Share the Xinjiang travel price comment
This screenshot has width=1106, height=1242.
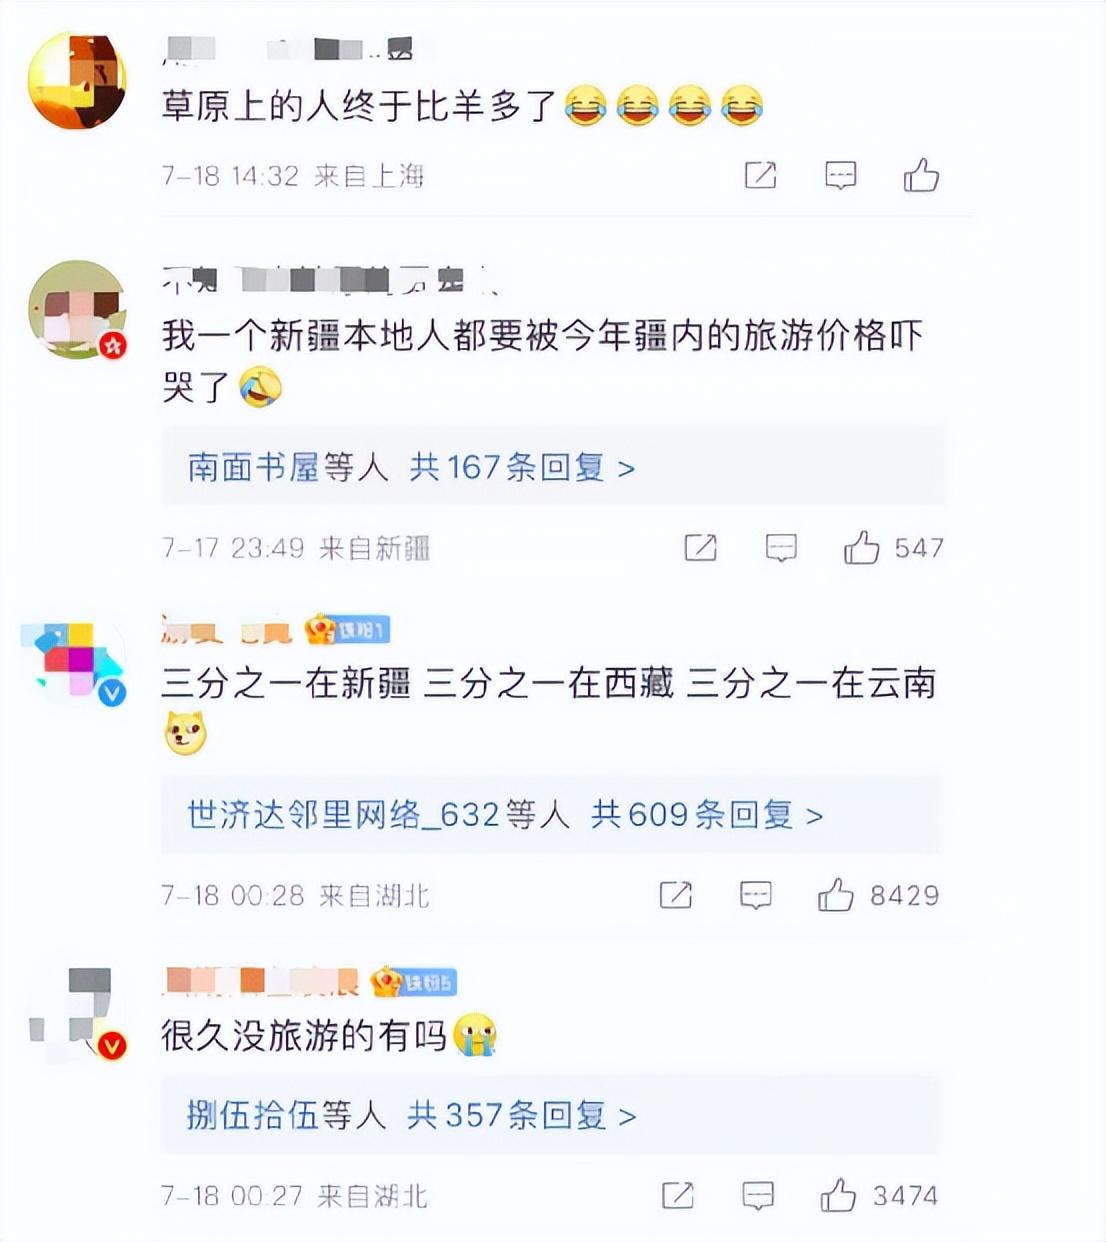point(700,547)
